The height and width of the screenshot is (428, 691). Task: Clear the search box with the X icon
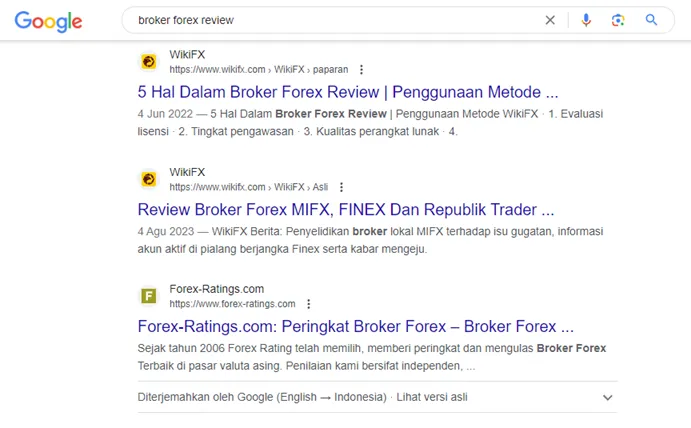(x=550, y=20)
